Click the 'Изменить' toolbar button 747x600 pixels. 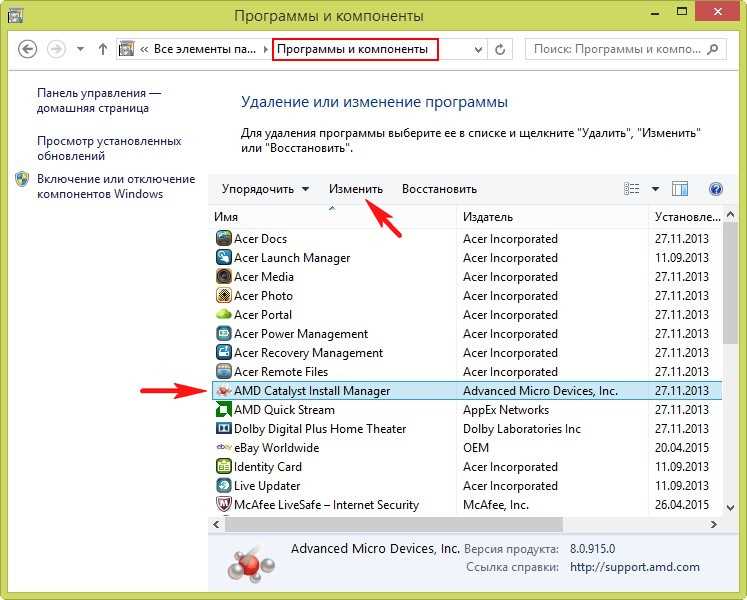(356, 189)
